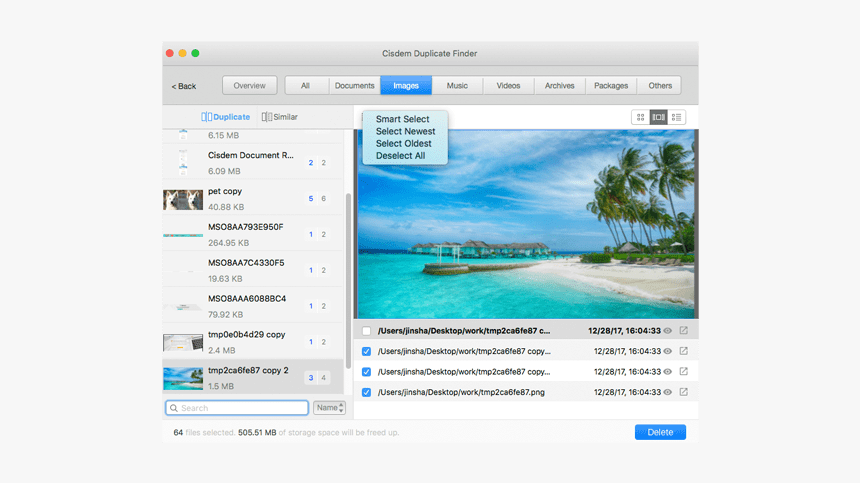Preview eye icon for unchecked tmp2ca6fe87 c... file

(x=667, y=331)
